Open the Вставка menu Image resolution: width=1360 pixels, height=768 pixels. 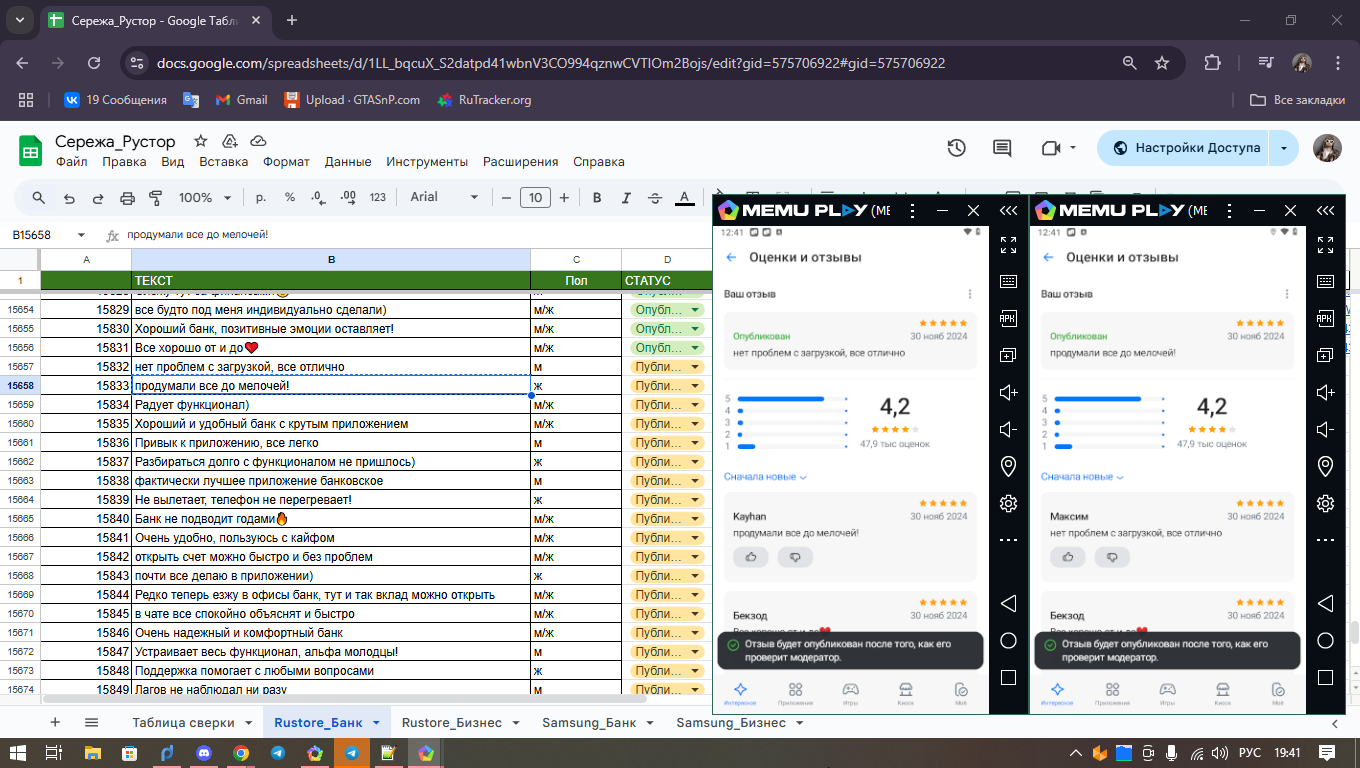click(x=223, y=161)
